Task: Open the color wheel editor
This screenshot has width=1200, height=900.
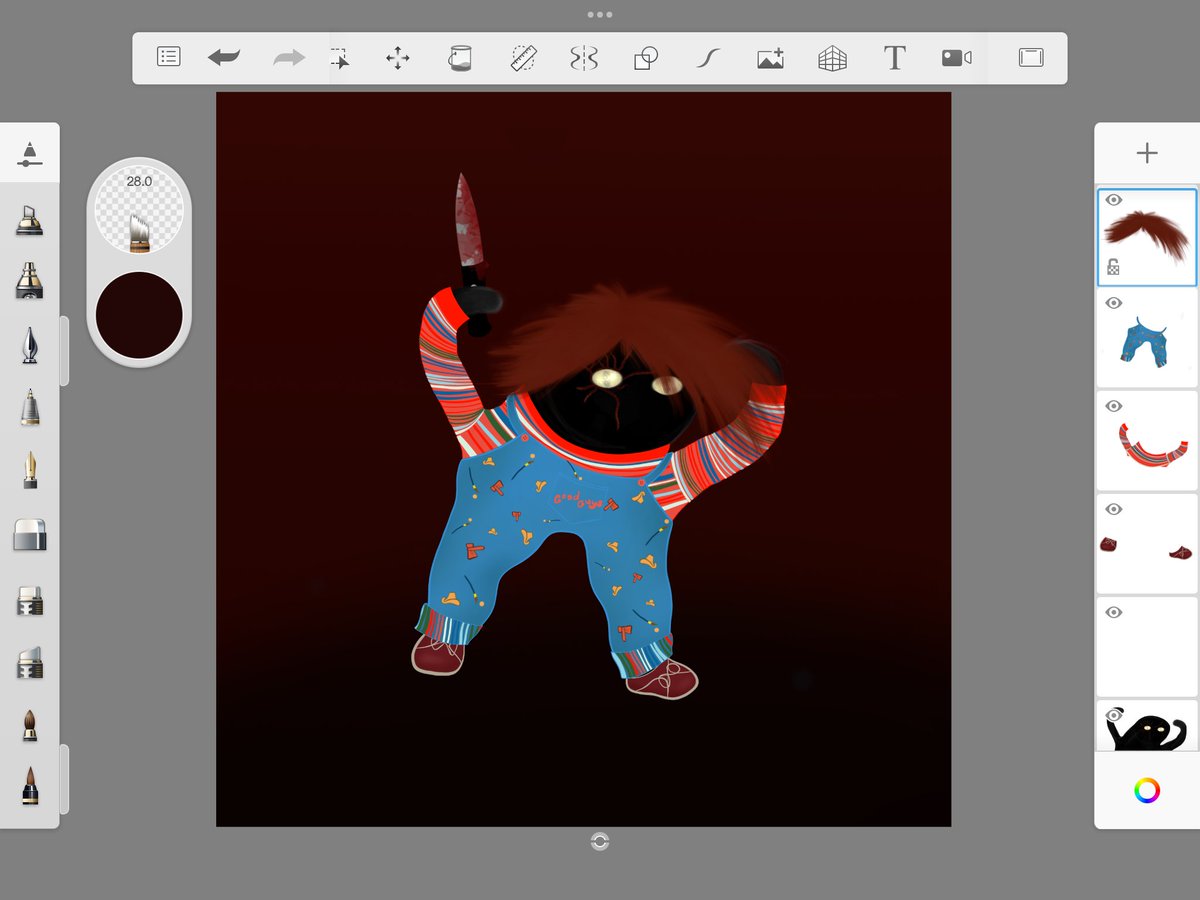Action: (x=1147, y=791)
